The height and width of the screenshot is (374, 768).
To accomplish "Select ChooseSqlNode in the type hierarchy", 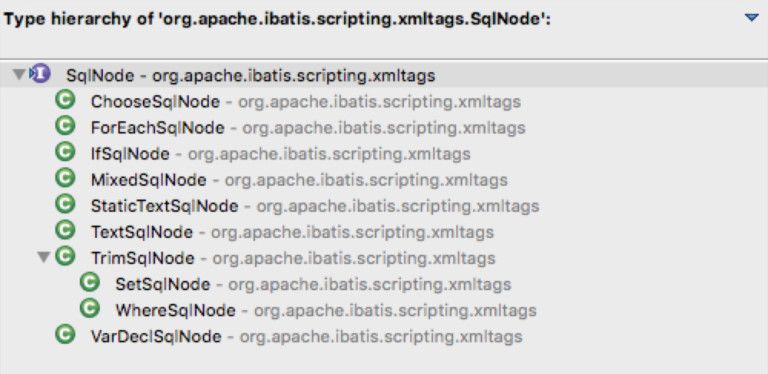I will click(x=306, y=102).
